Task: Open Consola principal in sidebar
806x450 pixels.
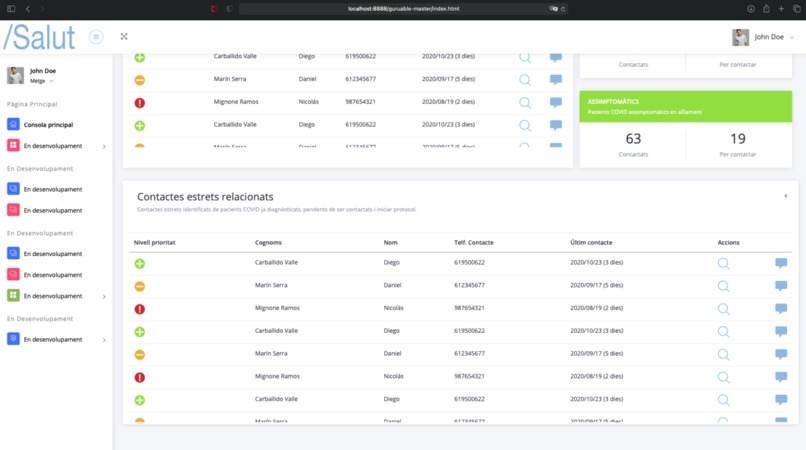Action: tap(48, 124)
